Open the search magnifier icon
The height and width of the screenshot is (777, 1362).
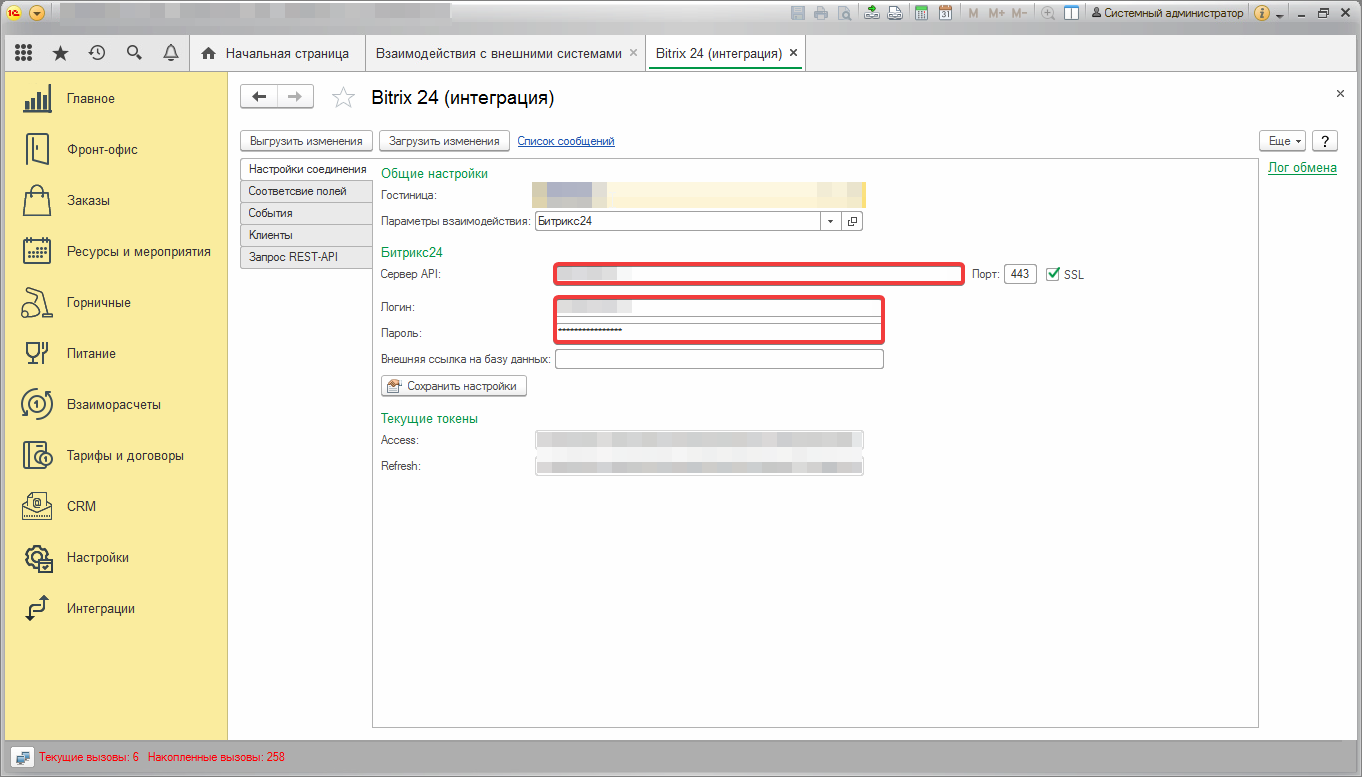coord(134,53)
